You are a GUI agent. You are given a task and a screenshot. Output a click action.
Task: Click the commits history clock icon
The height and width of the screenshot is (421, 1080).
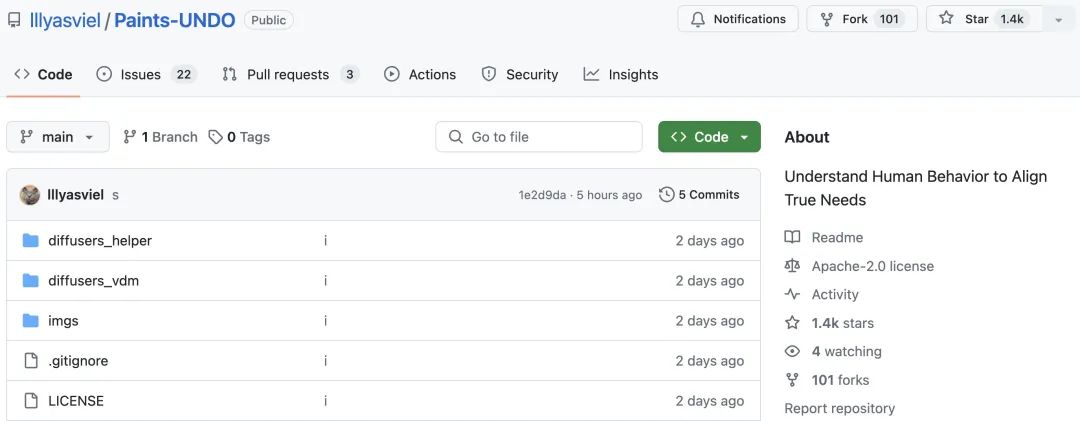tap(666, 195)
